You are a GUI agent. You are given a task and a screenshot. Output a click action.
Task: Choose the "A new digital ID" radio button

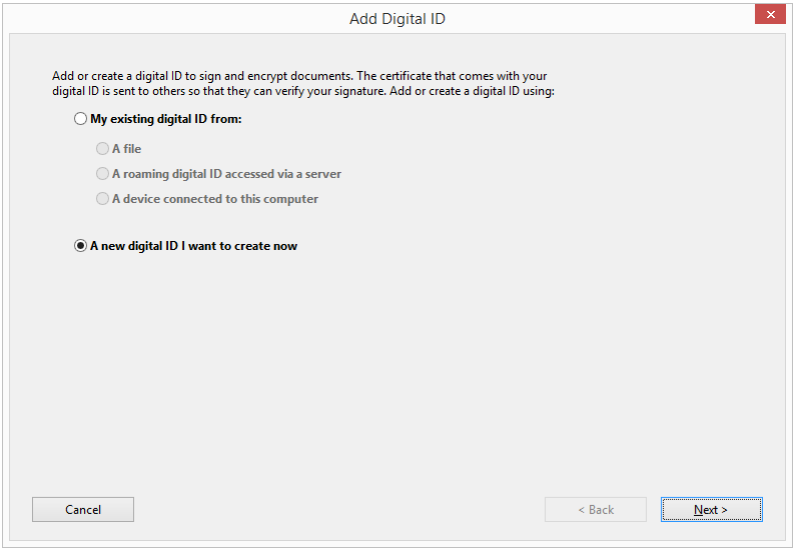(x=81, y=246)
